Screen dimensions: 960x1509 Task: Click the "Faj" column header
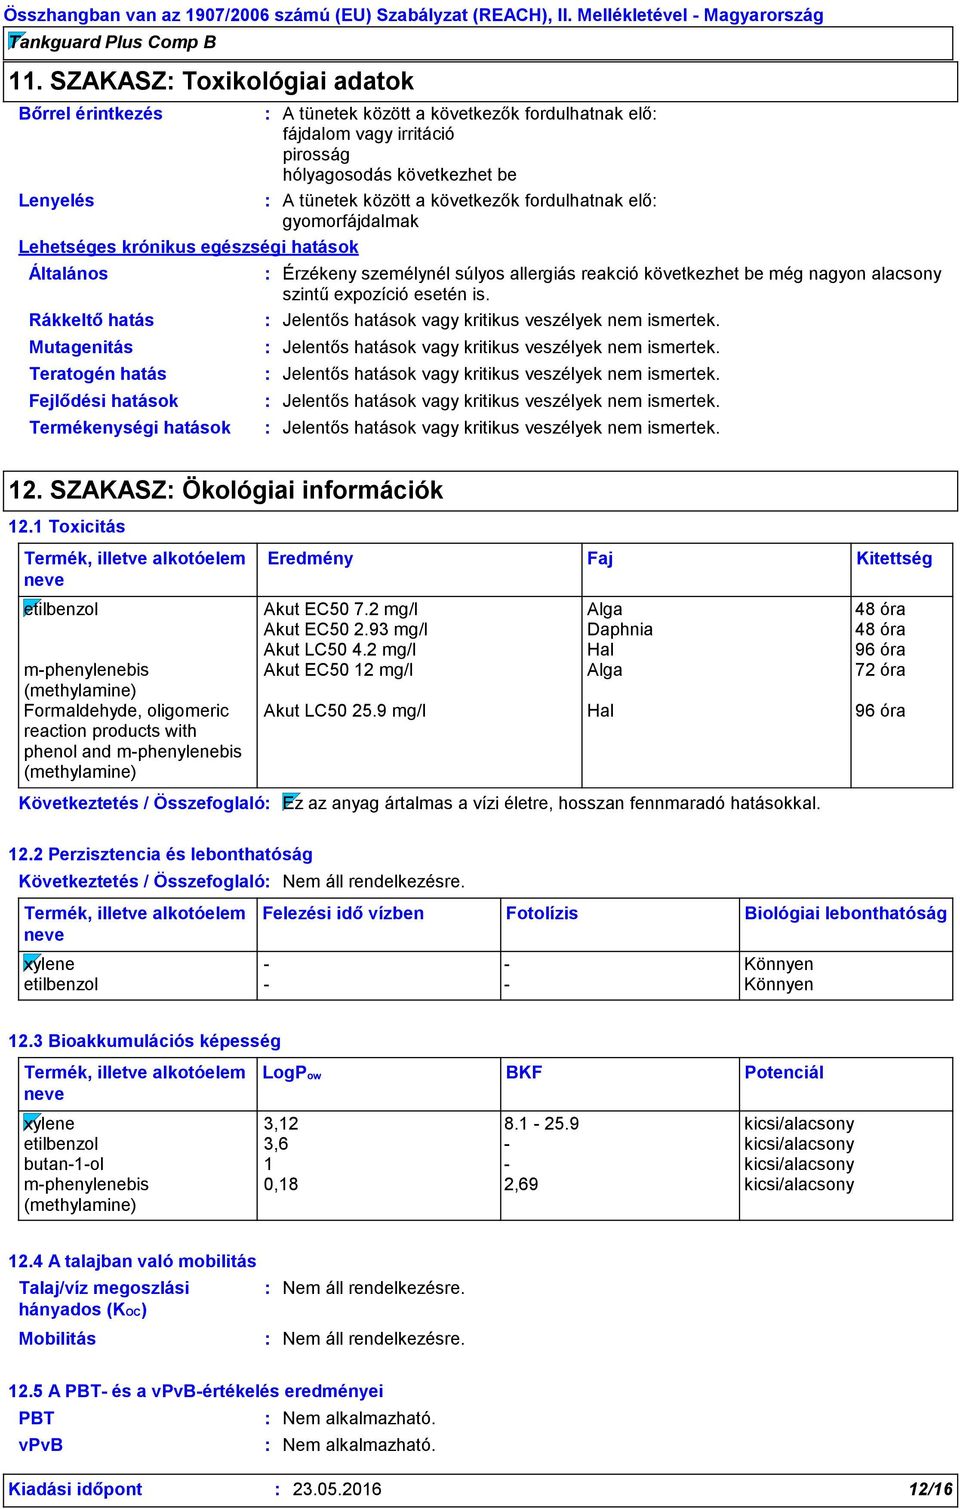(x=600, y=559)
